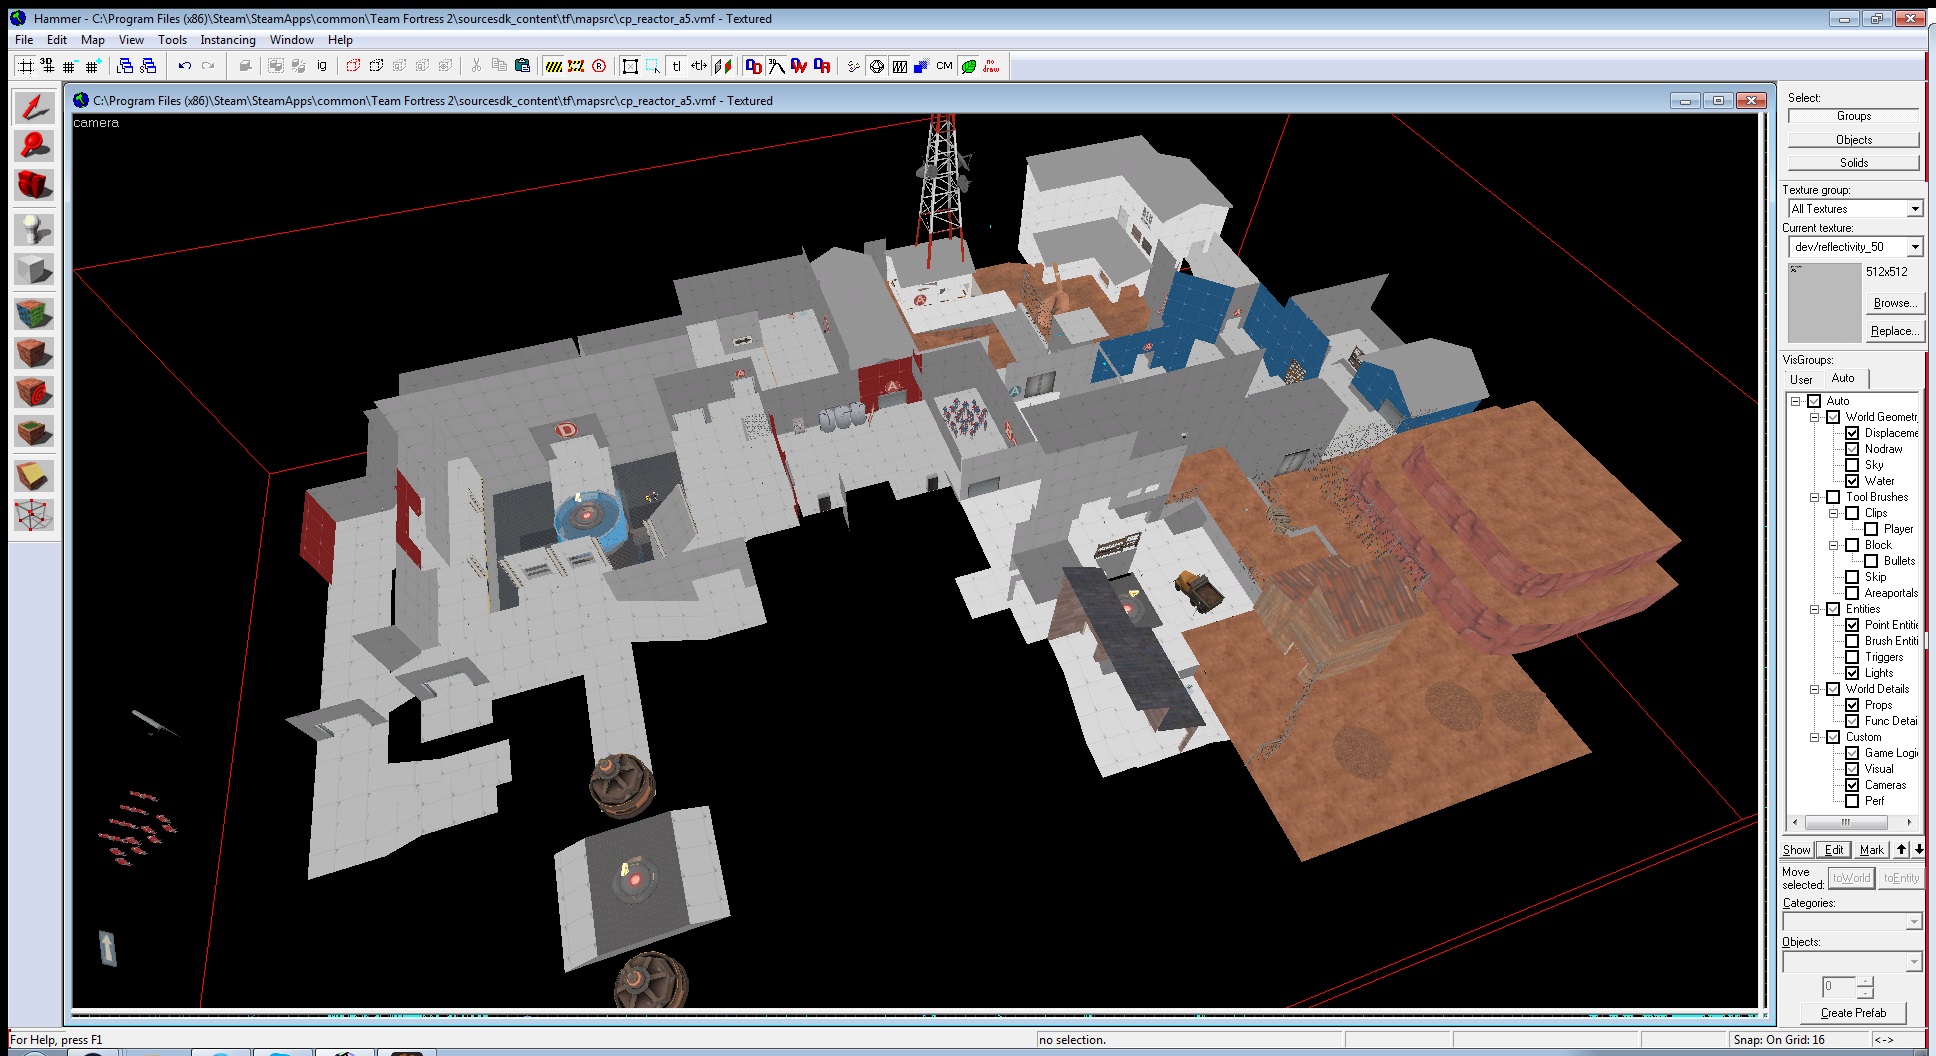Select the Apply decals tool
The image size is (1936, 1056).
click(x=34, y=393)
